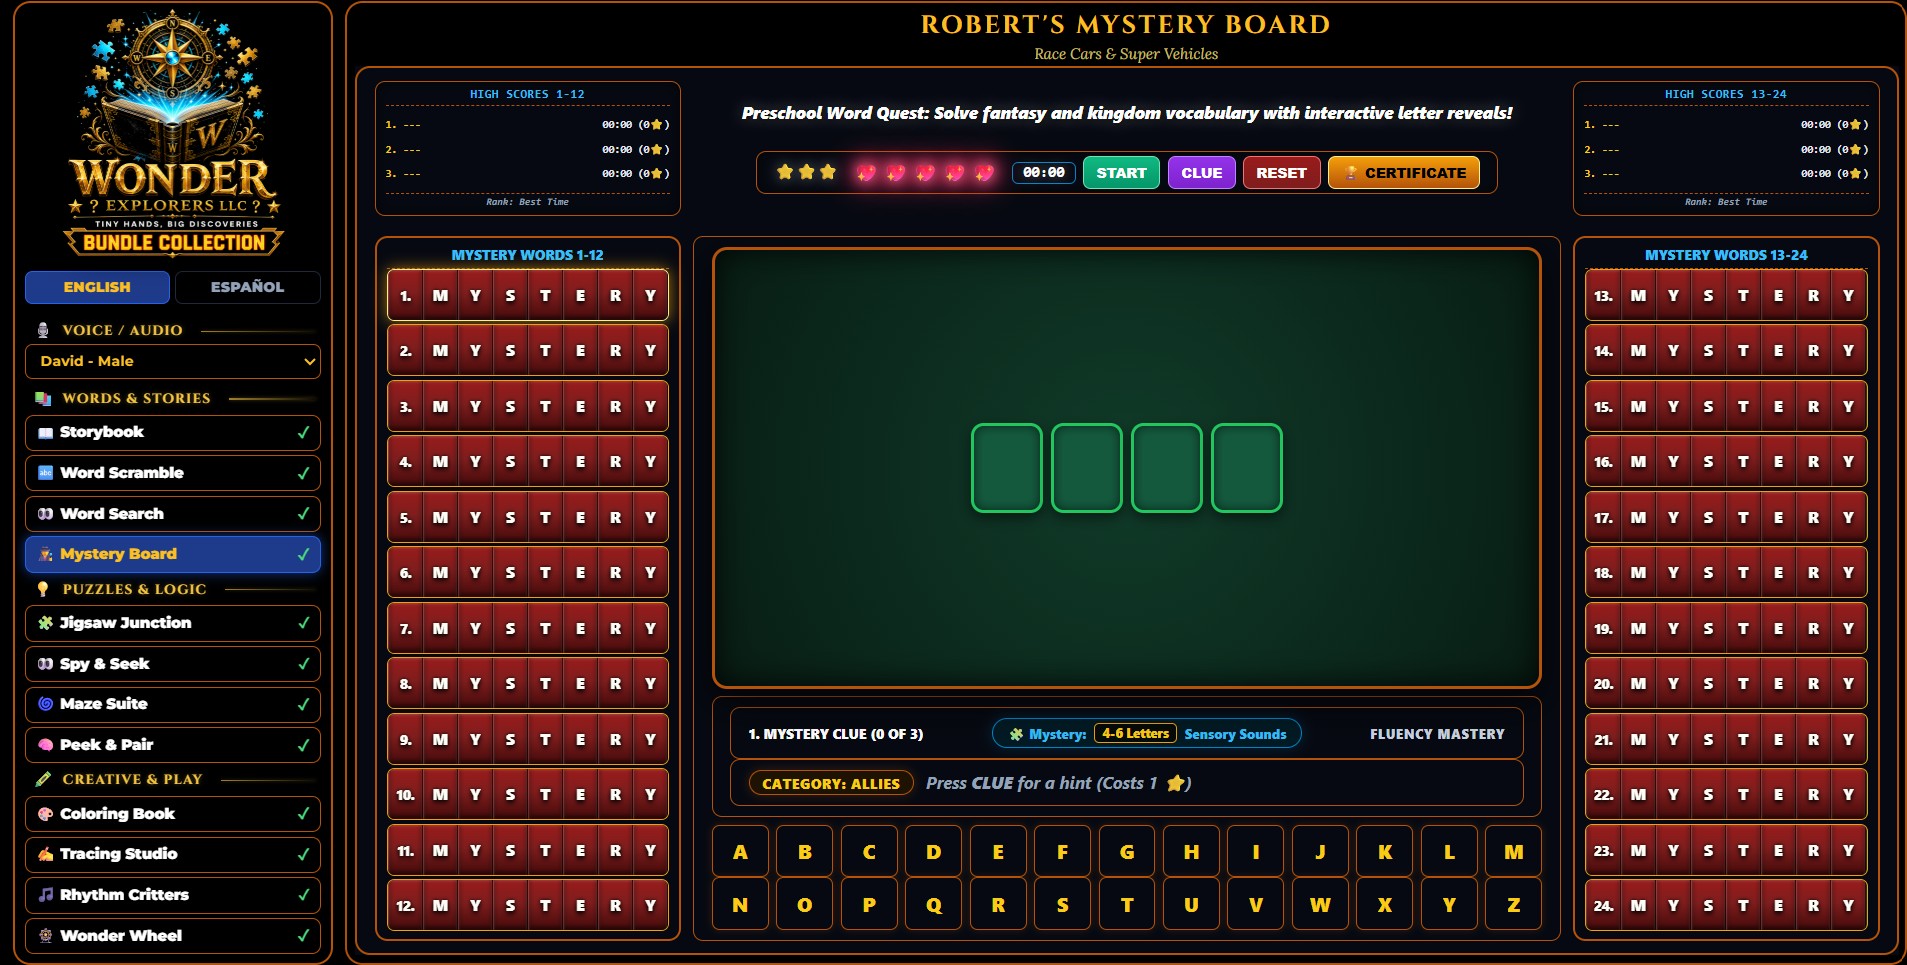Switch language to English
The width and height of the screenshot is (1907, 965).
[x=97, y=287]
